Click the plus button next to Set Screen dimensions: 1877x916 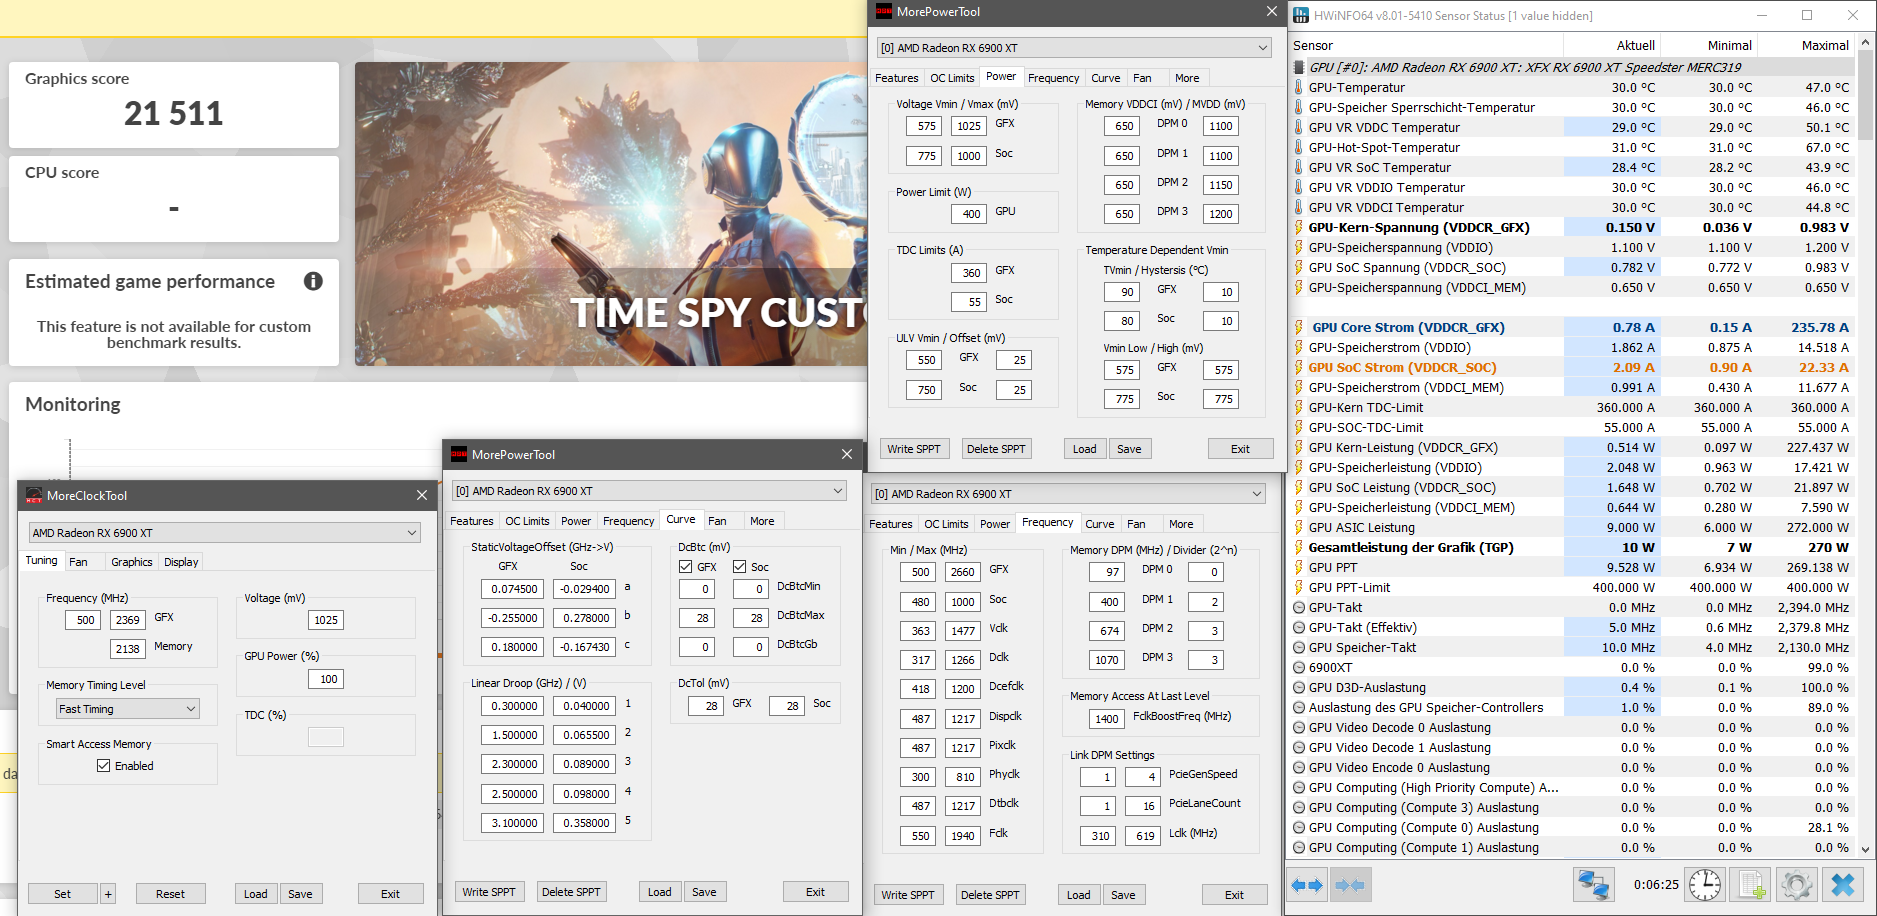(x=108, y=894)
